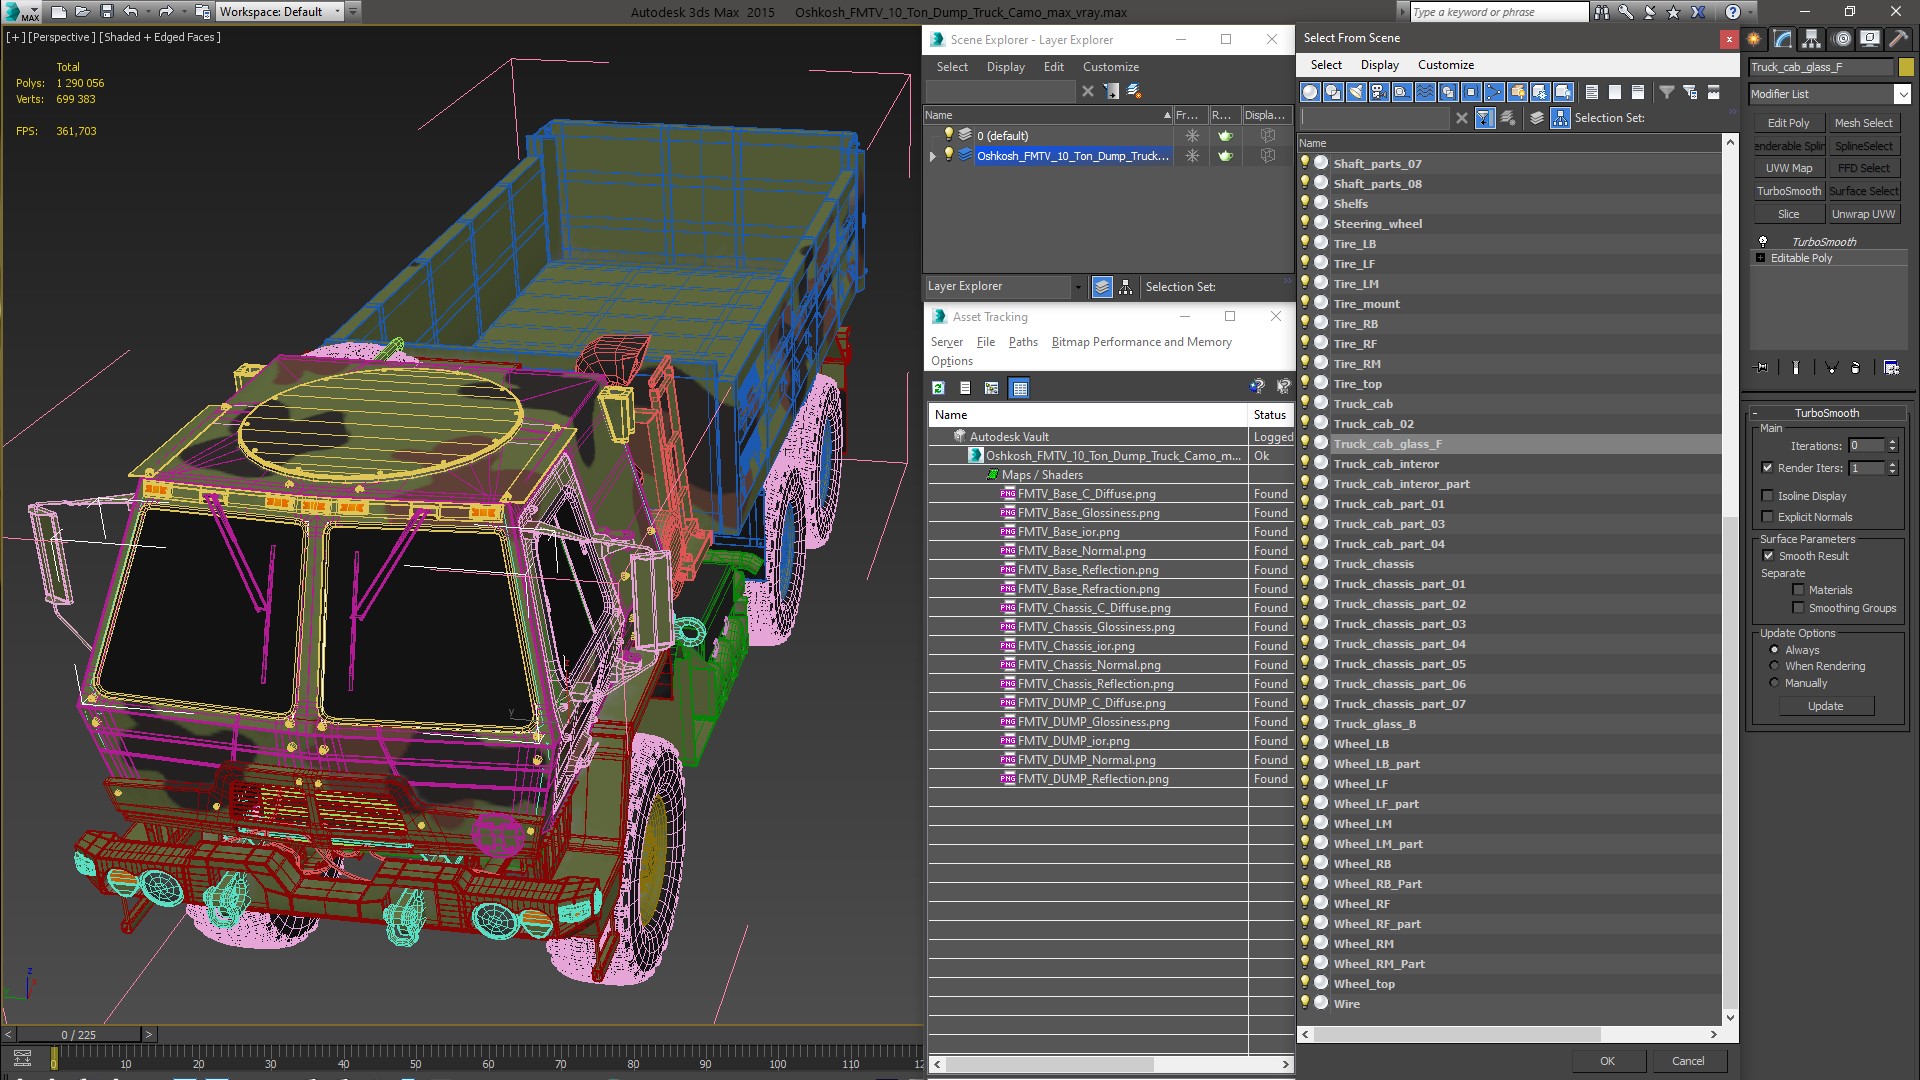This screenshot has height=1080, width=1920.
Task: Open Bitmap Performance and Memory menu
Action: coord(1141,342)
